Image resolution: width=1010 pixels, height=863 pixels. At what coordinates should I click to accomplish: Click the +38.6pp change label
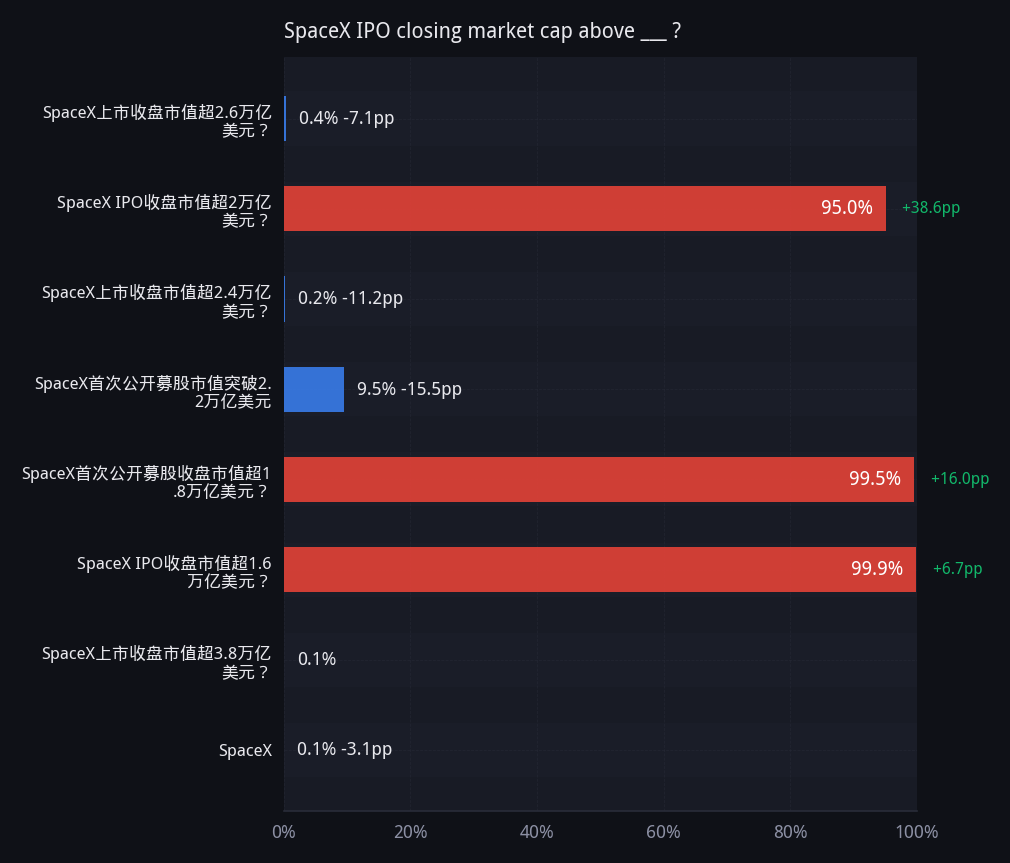[931, 207]
